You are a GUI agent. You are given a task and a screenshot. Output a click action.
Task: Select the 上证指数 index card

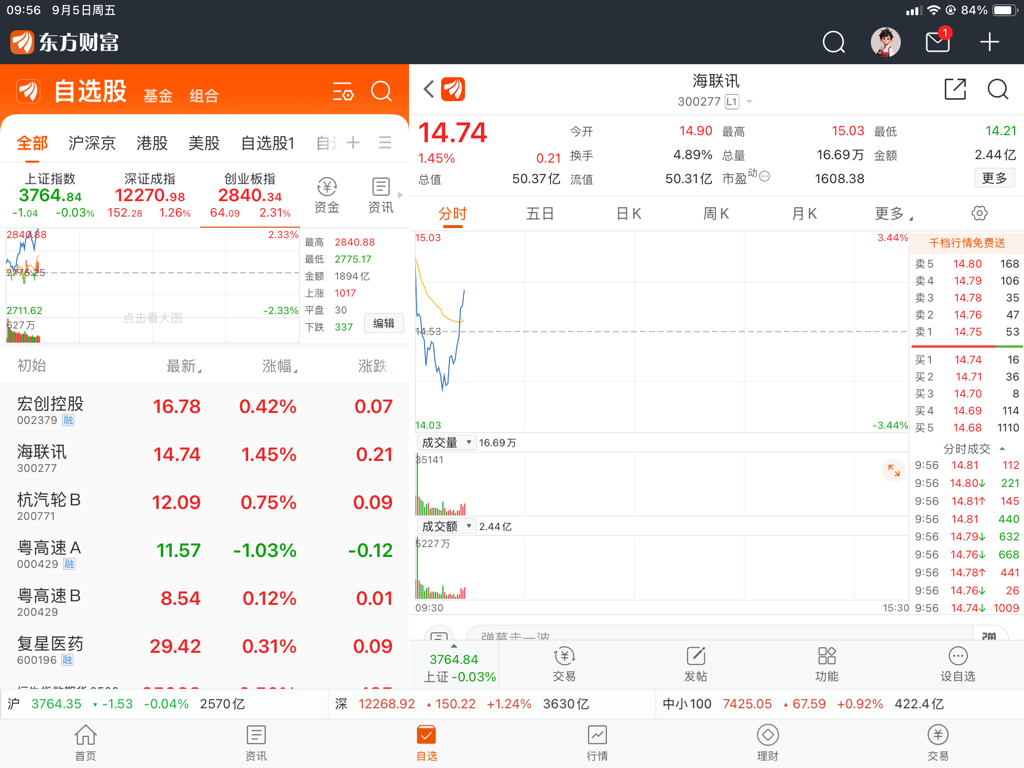pos(50,195)
